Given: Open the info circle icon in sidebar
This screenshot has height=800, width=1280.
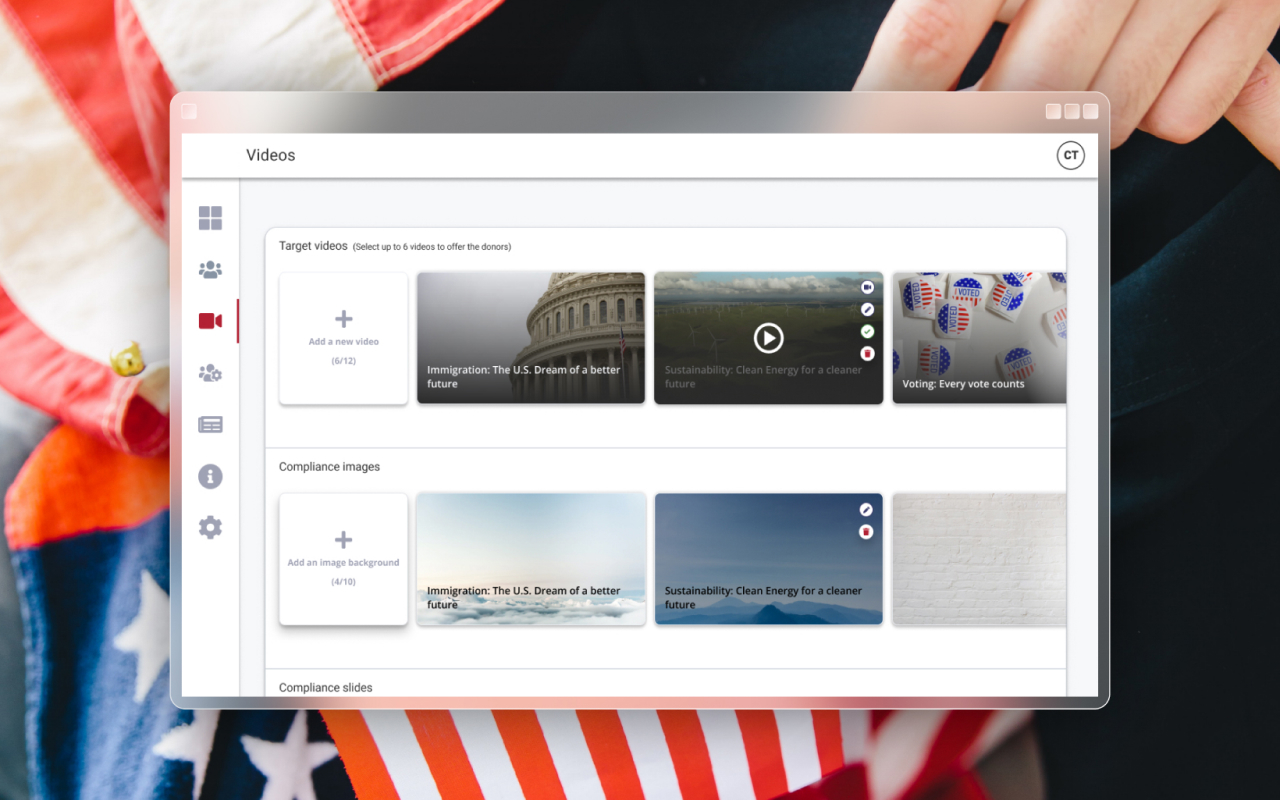Looking at the screenshot, I should tap(210, 476).
